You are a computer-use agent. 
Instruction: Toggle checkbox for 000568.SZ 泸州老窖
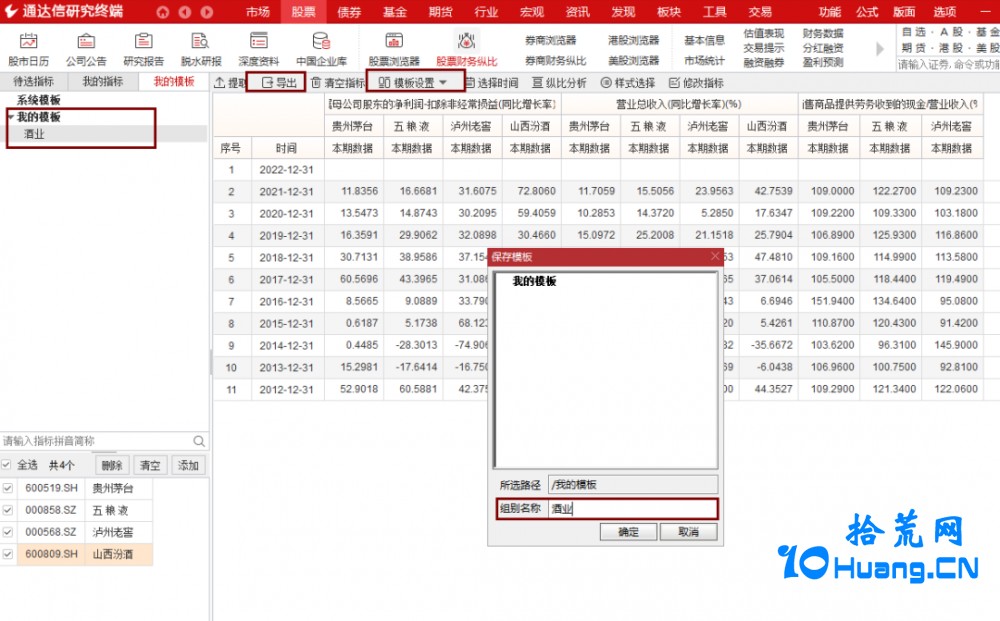click(8, 532)
